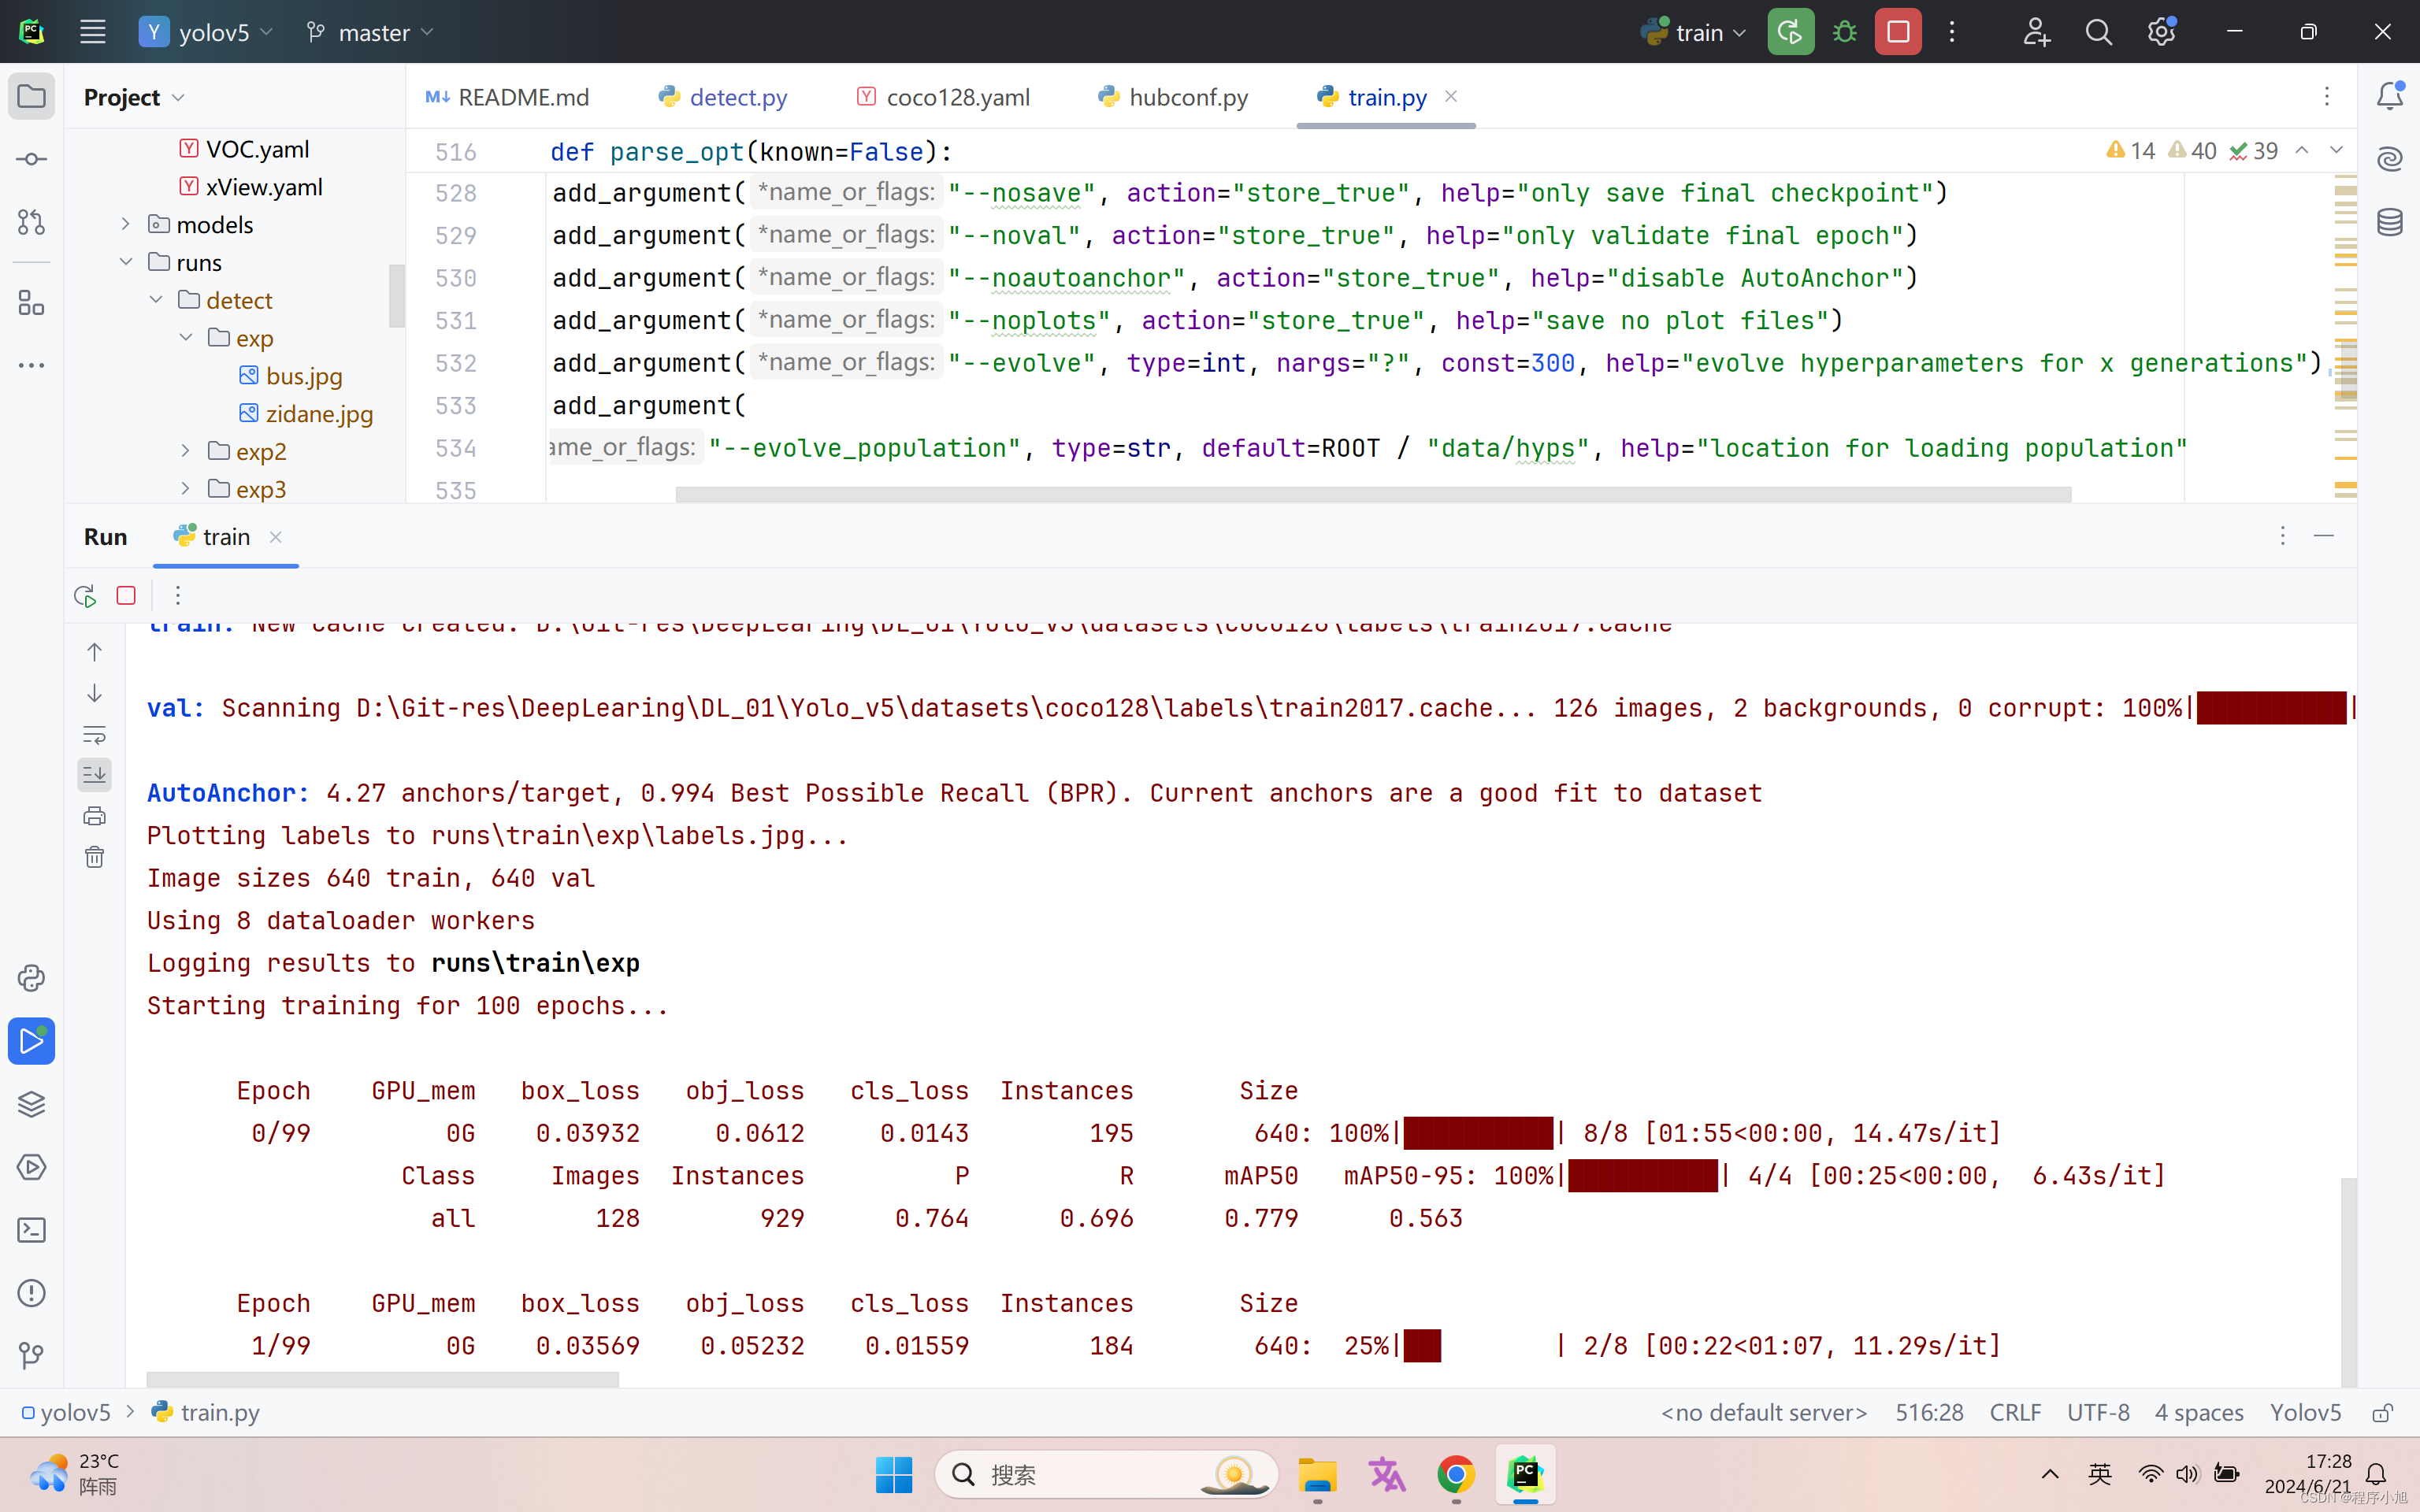The height and width of the screenshot is (1512, 2420).
Task: Click the Yolov5 interpreter in status bar
Action: click(x=2305, y=1412)
